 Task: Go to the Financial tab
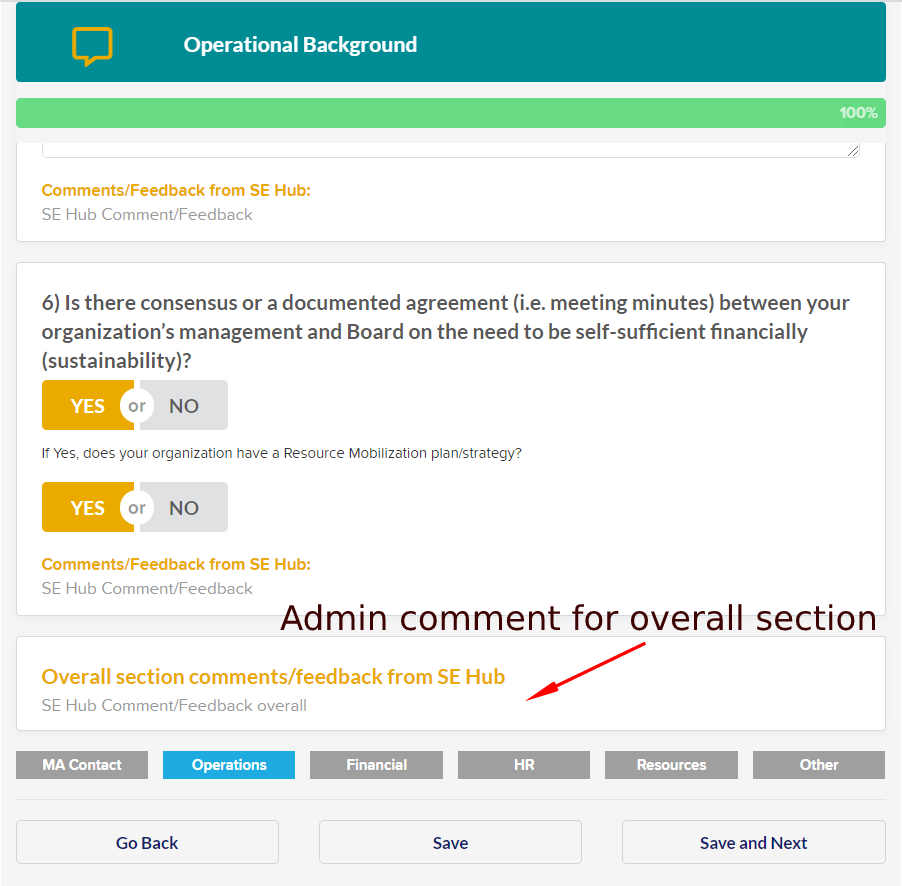click(x=376, y=765)
